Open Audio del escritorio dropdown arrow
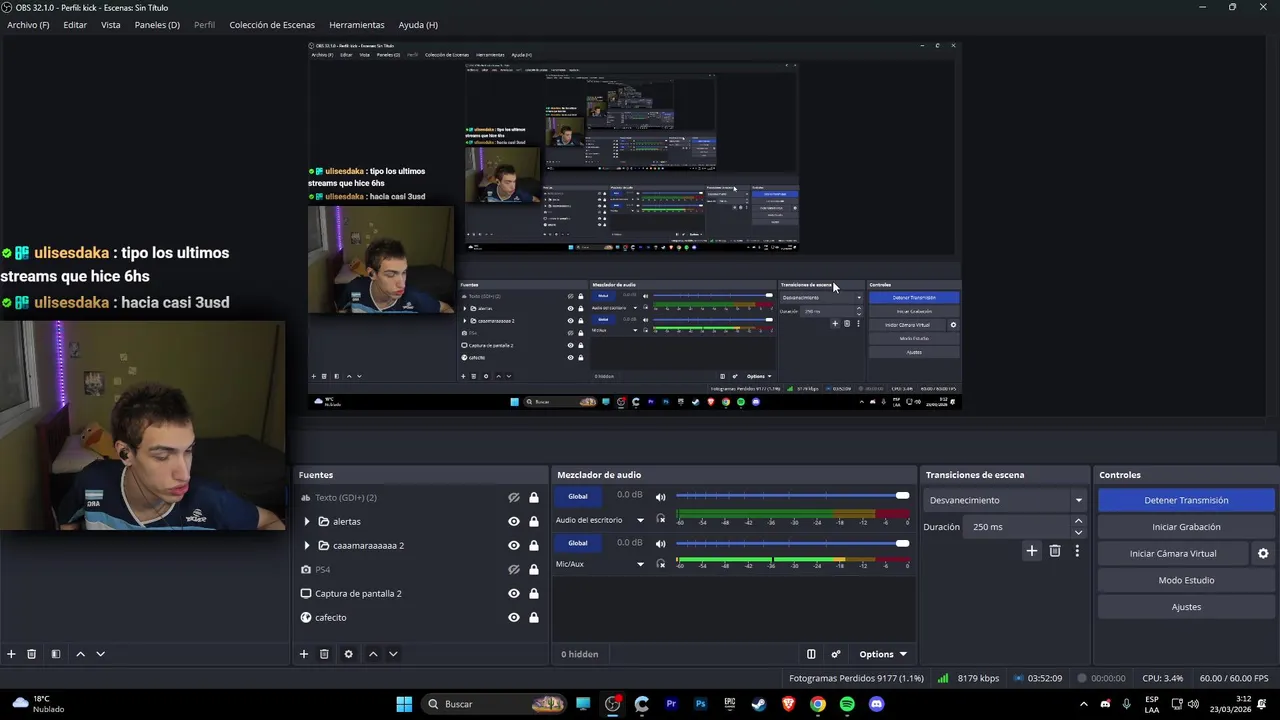 click(x=640, y=520)
